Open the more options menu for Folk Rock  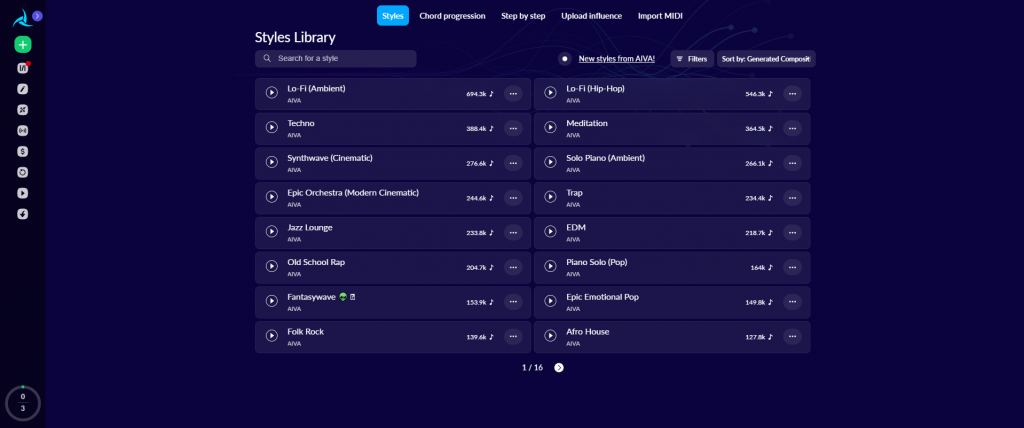point(513,337)
